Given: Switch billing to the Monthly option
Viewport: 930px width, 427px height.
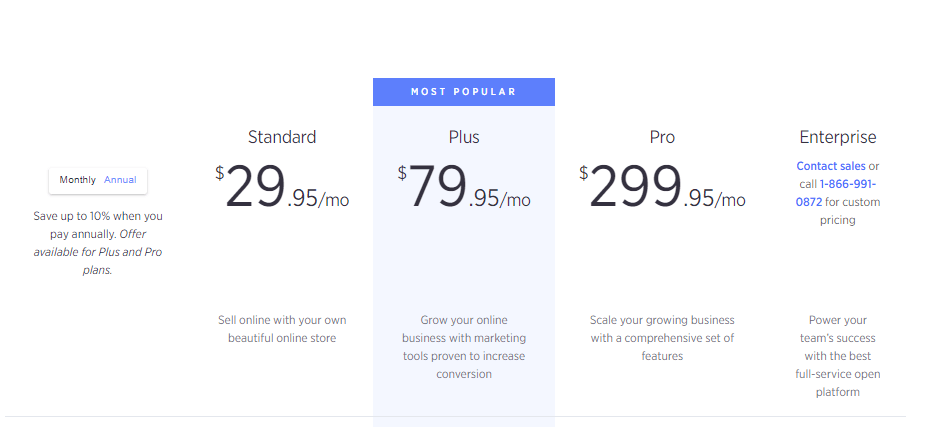Looking at the screenshot, I should pyautogui.click(x=77, y=180).
